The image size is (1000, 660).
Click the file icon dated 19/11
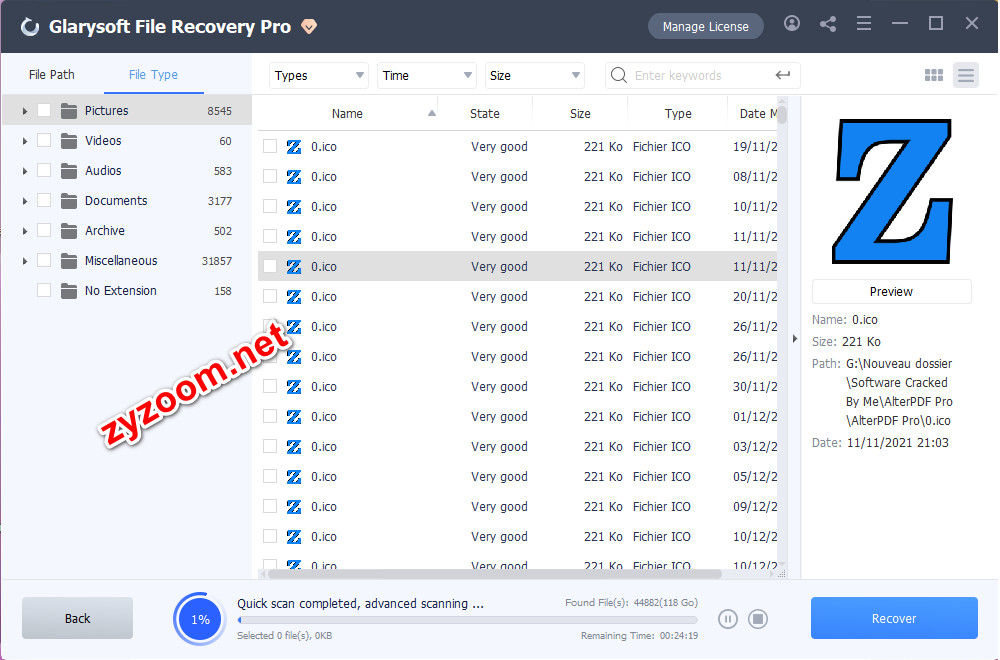tap(294, 147)
